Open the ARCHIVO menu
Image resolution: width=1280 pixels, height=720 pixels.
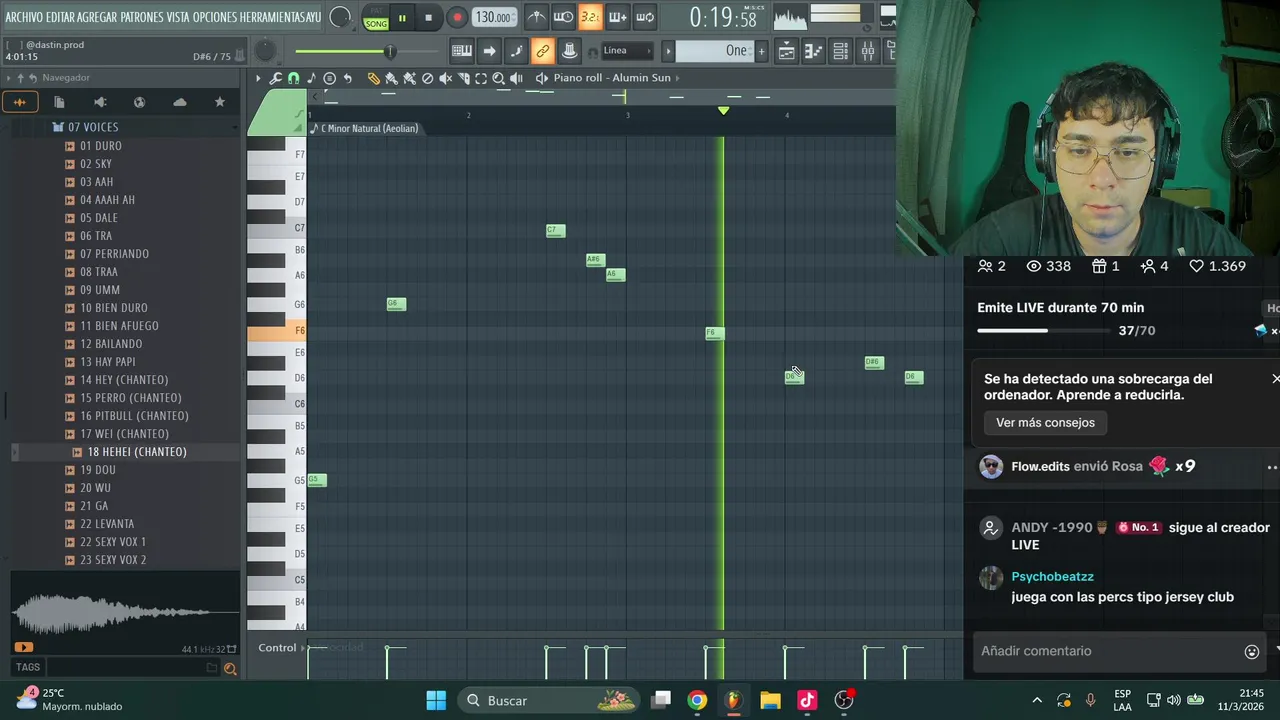[24, 17]
